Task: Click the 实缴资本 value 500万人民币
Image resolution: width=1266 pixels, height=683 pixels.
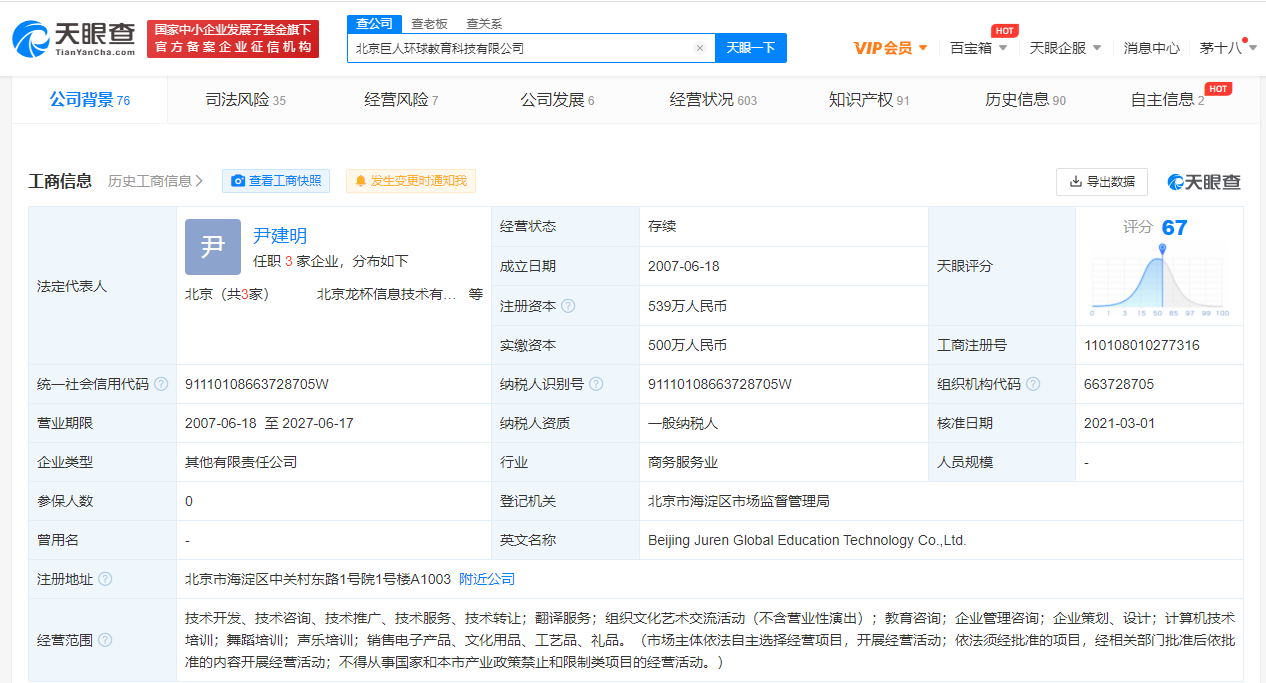Action: point(687,345)
